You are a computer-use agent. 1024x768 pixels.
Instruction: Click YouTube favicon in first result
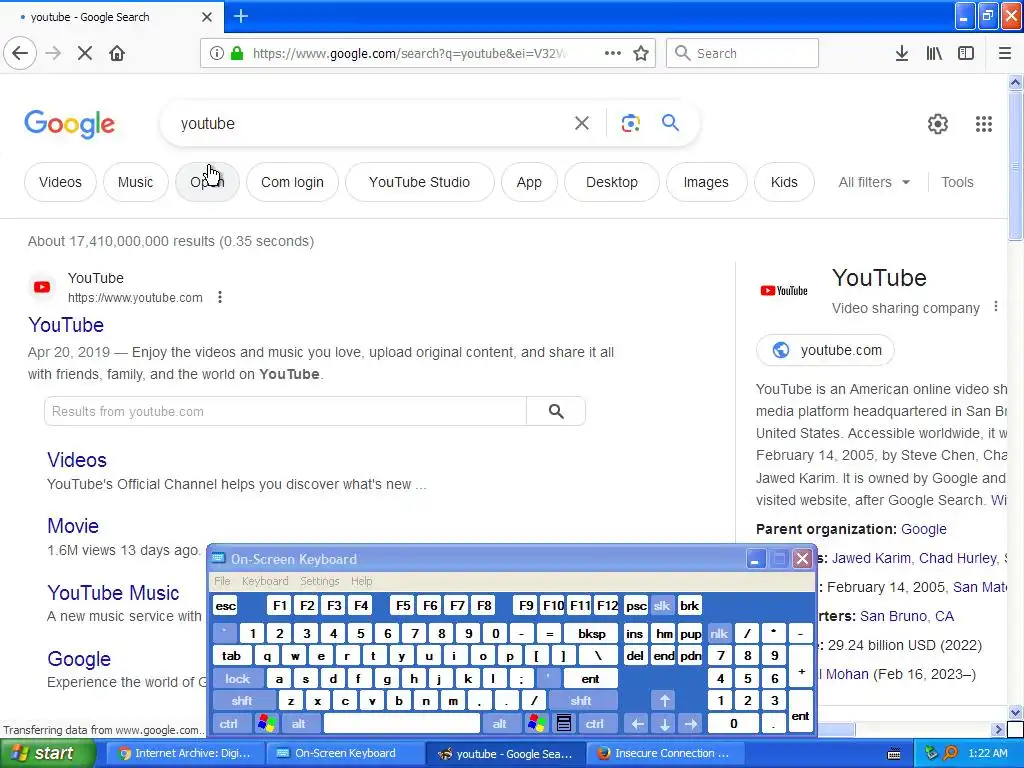42,287
